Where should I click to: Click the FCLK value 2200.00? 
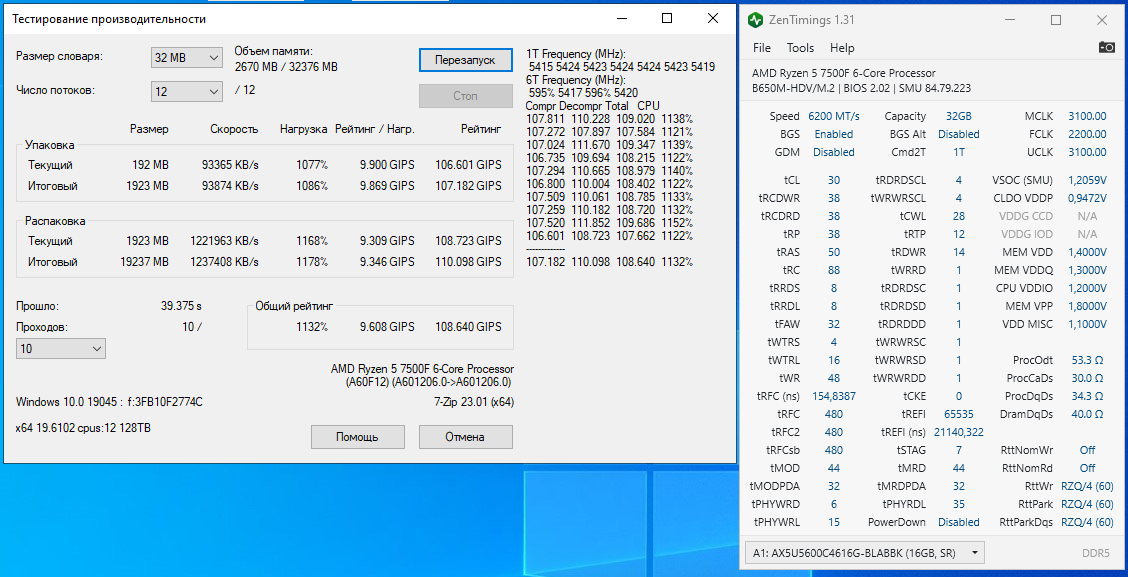[1087, 134]
